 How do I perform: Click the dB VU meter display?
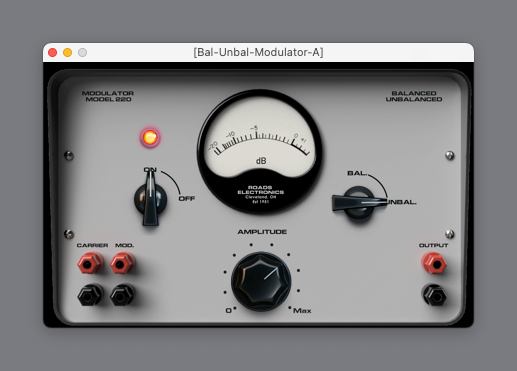tap(260, 152)
